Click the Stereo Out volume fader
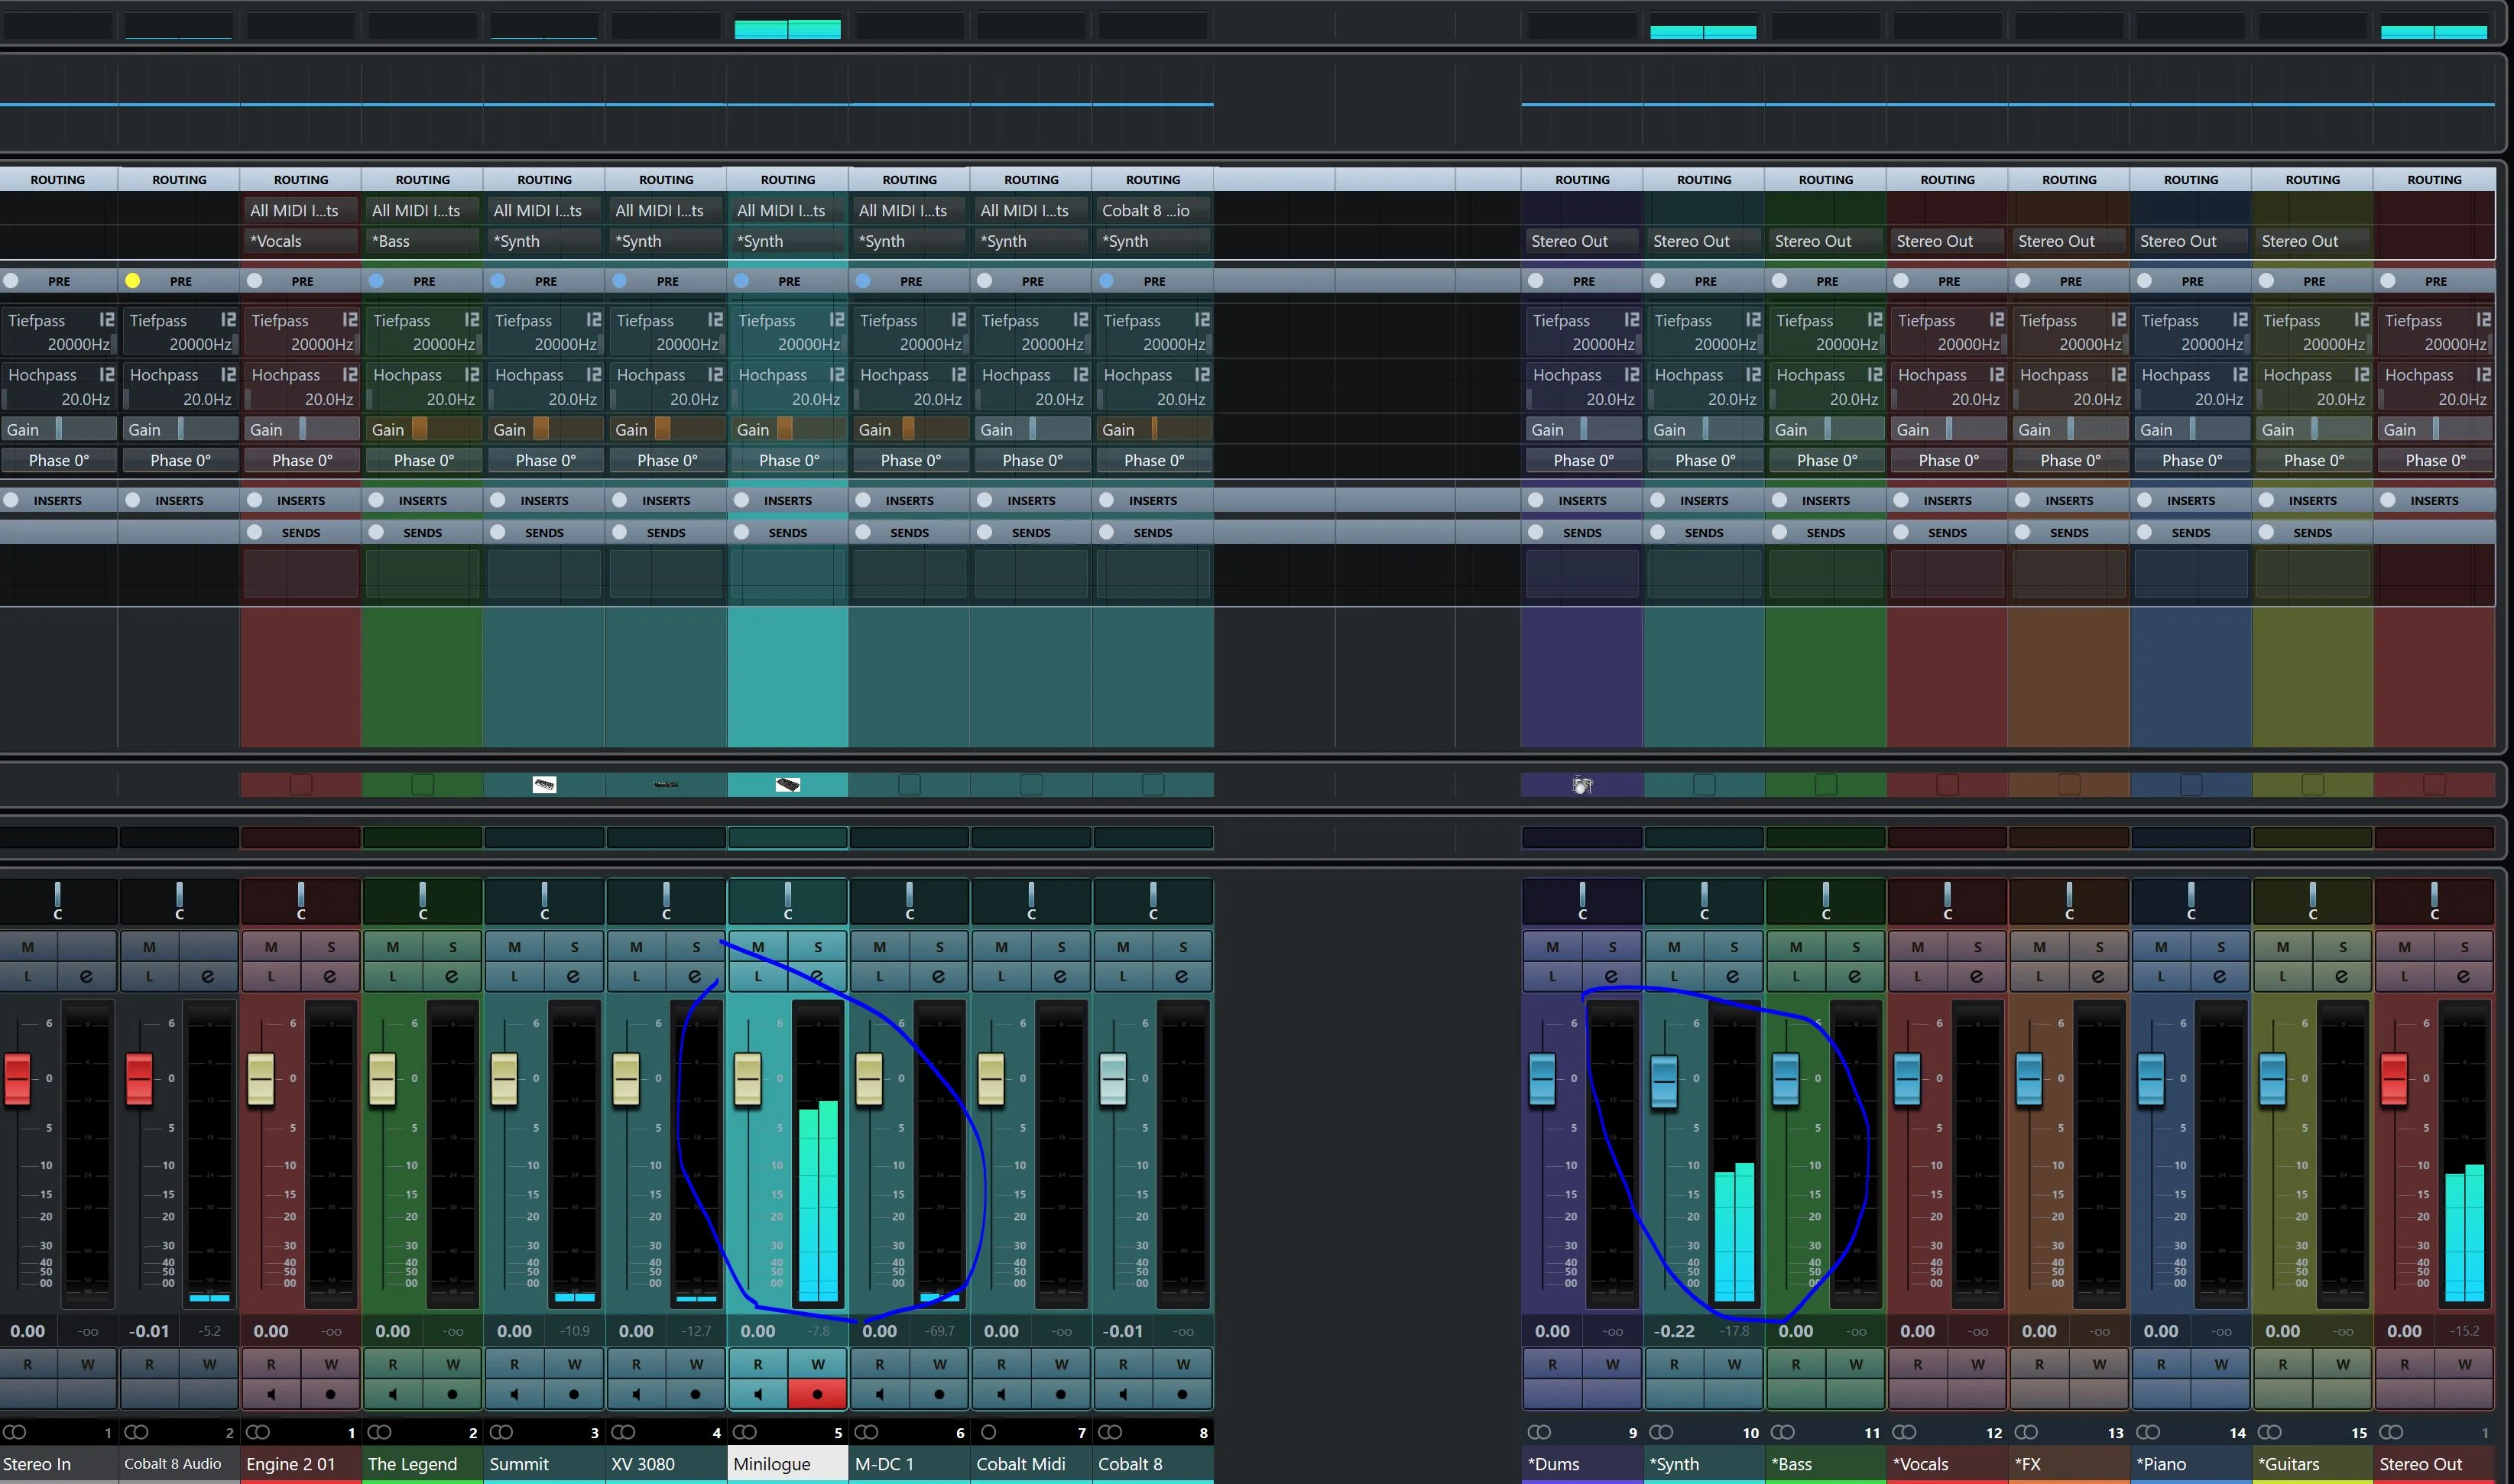The width and height of the screenshot is (2514, 1484). coord(2393,1079)
